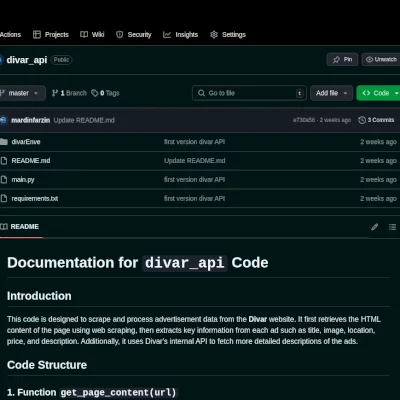Click the book icon beside README
The height and width of the screenshot is (400, 400).
click(4, 227)
